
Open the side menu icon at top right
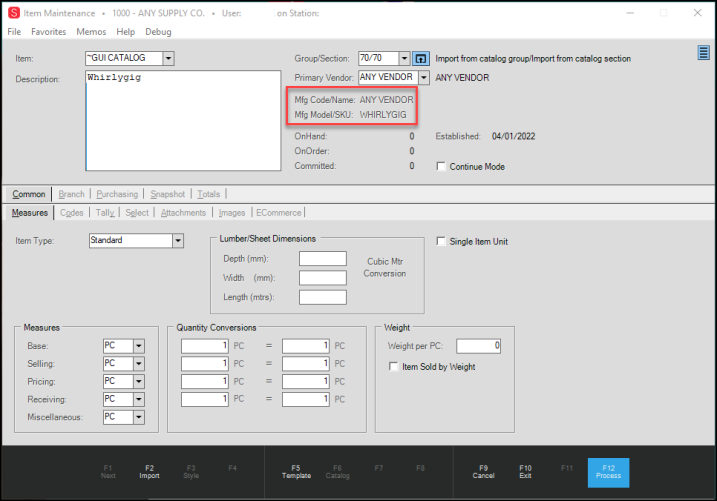703,53
